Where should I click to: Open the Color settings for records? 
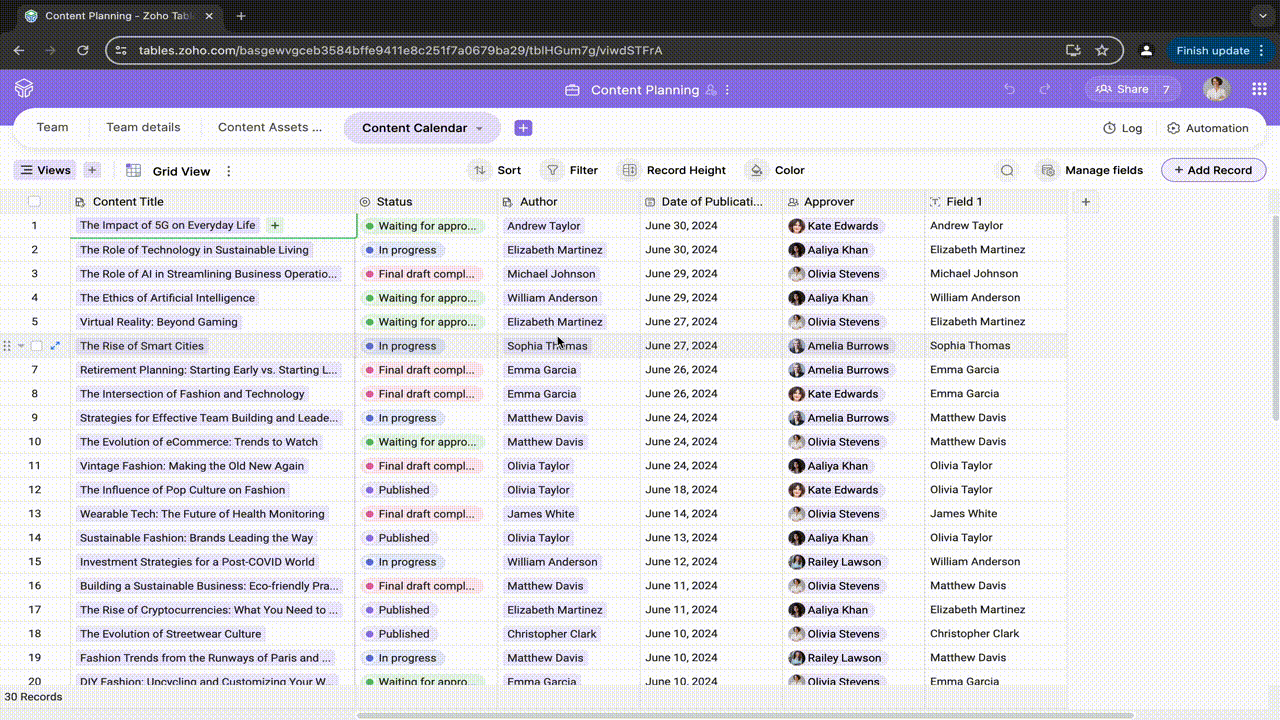(x=776, y=170)
